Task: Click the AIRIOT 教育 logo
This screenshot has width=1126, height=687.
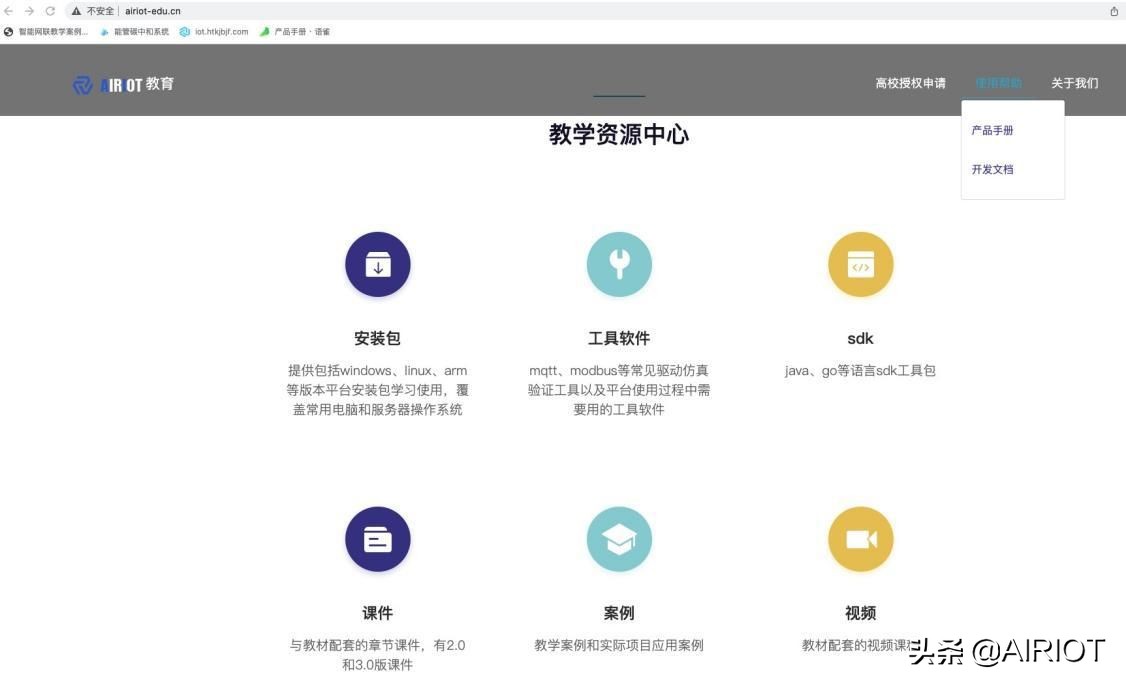Action: pos(122,84)
